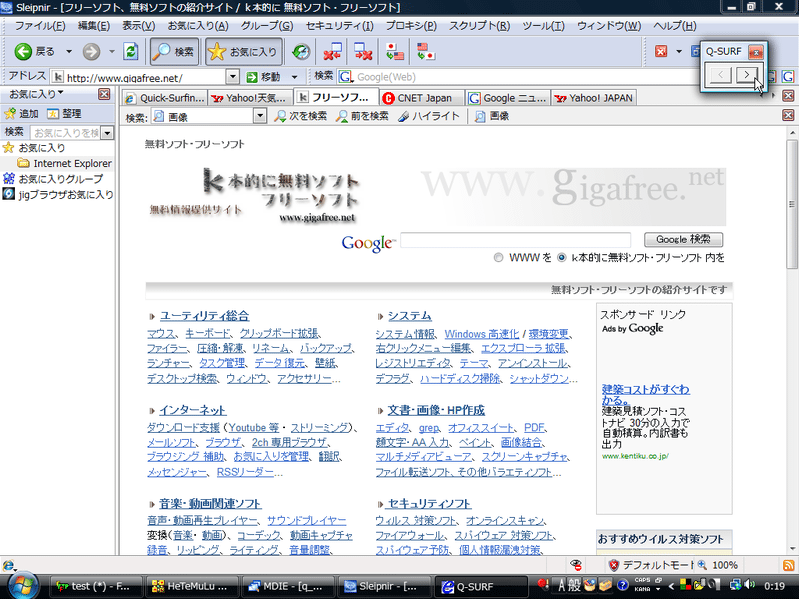Image resolution: width=799 pixels, height=599 pixels.
Task: Open the セキュリティソフト category link
Action: [429, 504]
